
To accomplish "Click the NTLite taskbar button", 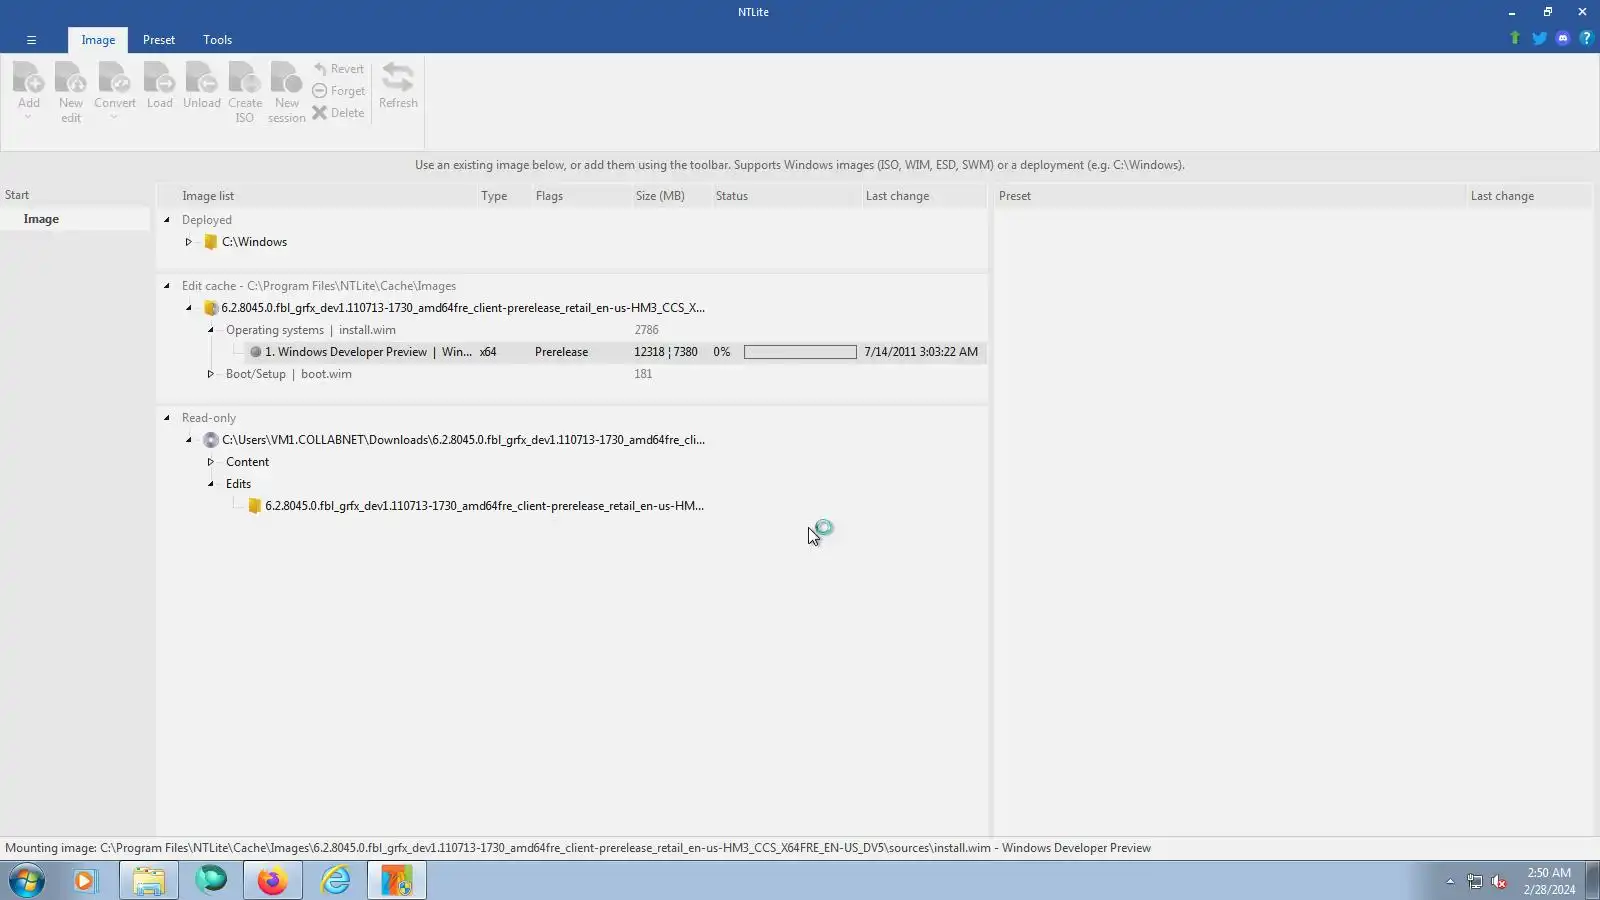I will click(x=397, y=881).
